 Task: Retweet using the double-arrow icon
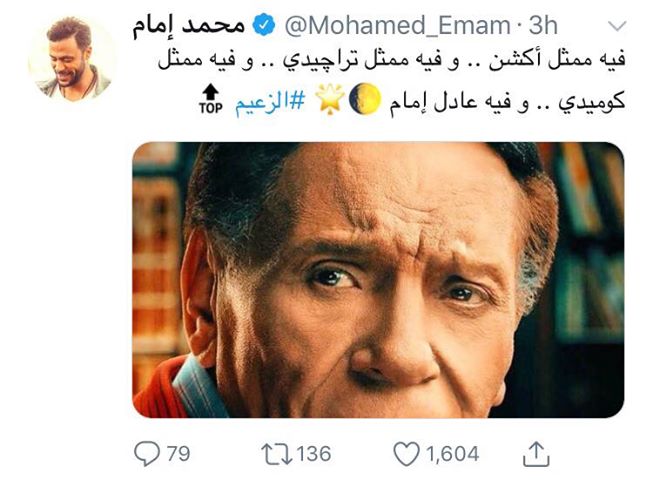(x=277, y=454)
